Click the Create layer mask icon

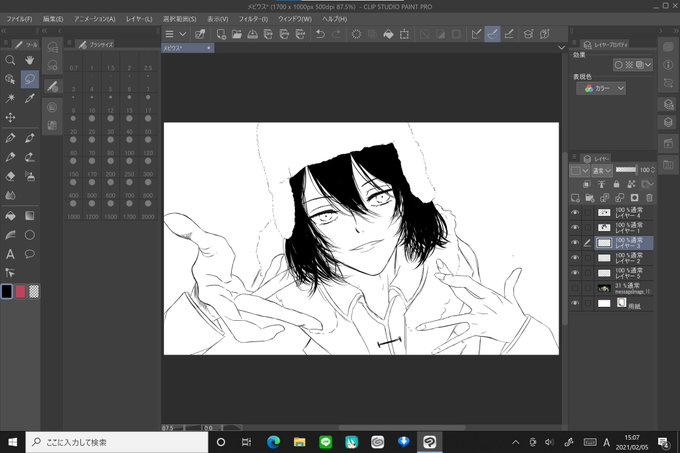(x=634, y=198)
